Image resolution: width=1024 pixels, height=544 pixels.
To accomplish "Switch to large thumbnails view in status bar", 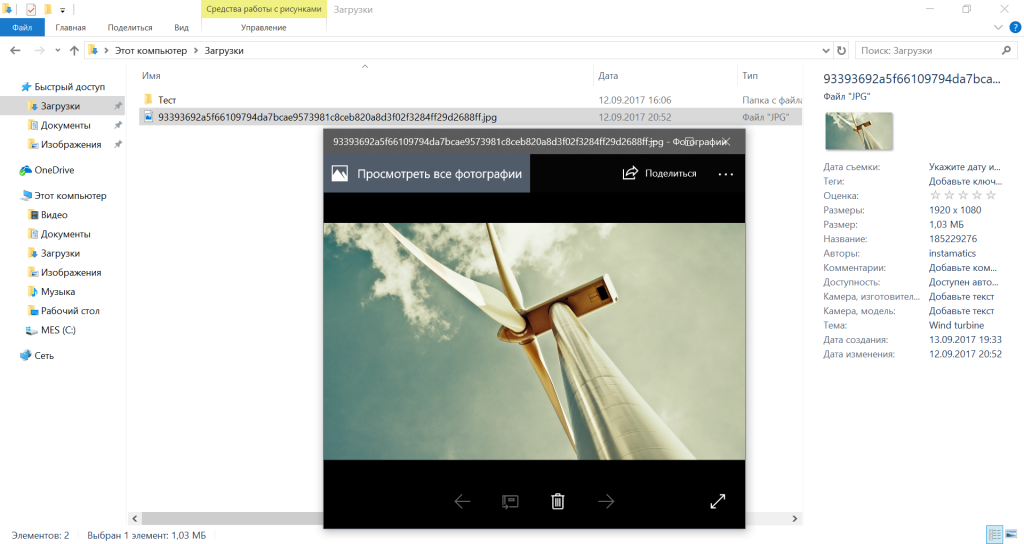I will [1011, 535].
